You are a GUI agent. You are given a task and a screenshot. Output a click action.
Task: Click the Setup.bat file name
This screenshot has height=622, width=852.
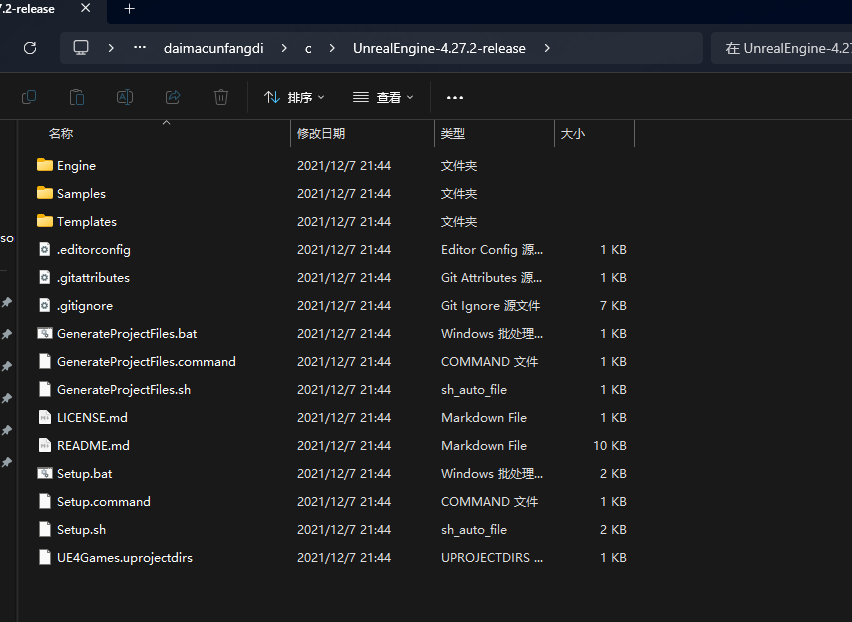[84, 474]
